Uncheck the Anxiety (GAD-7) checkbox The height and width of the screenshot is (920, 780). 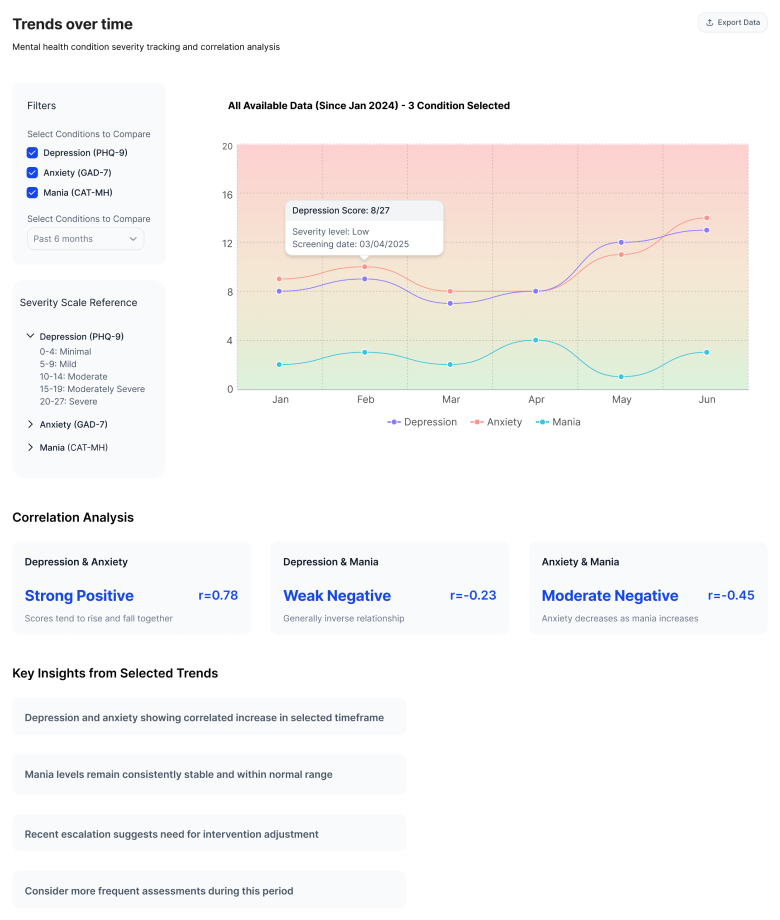pos(32,172)
